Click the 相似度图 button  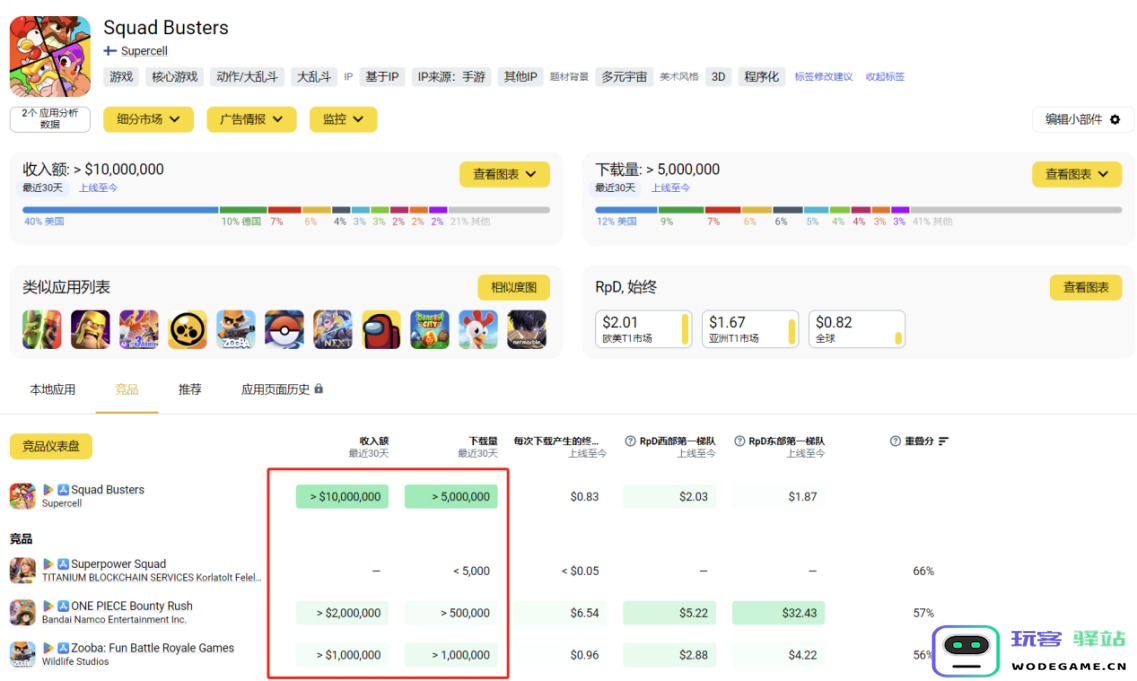[x=513, y=287]
